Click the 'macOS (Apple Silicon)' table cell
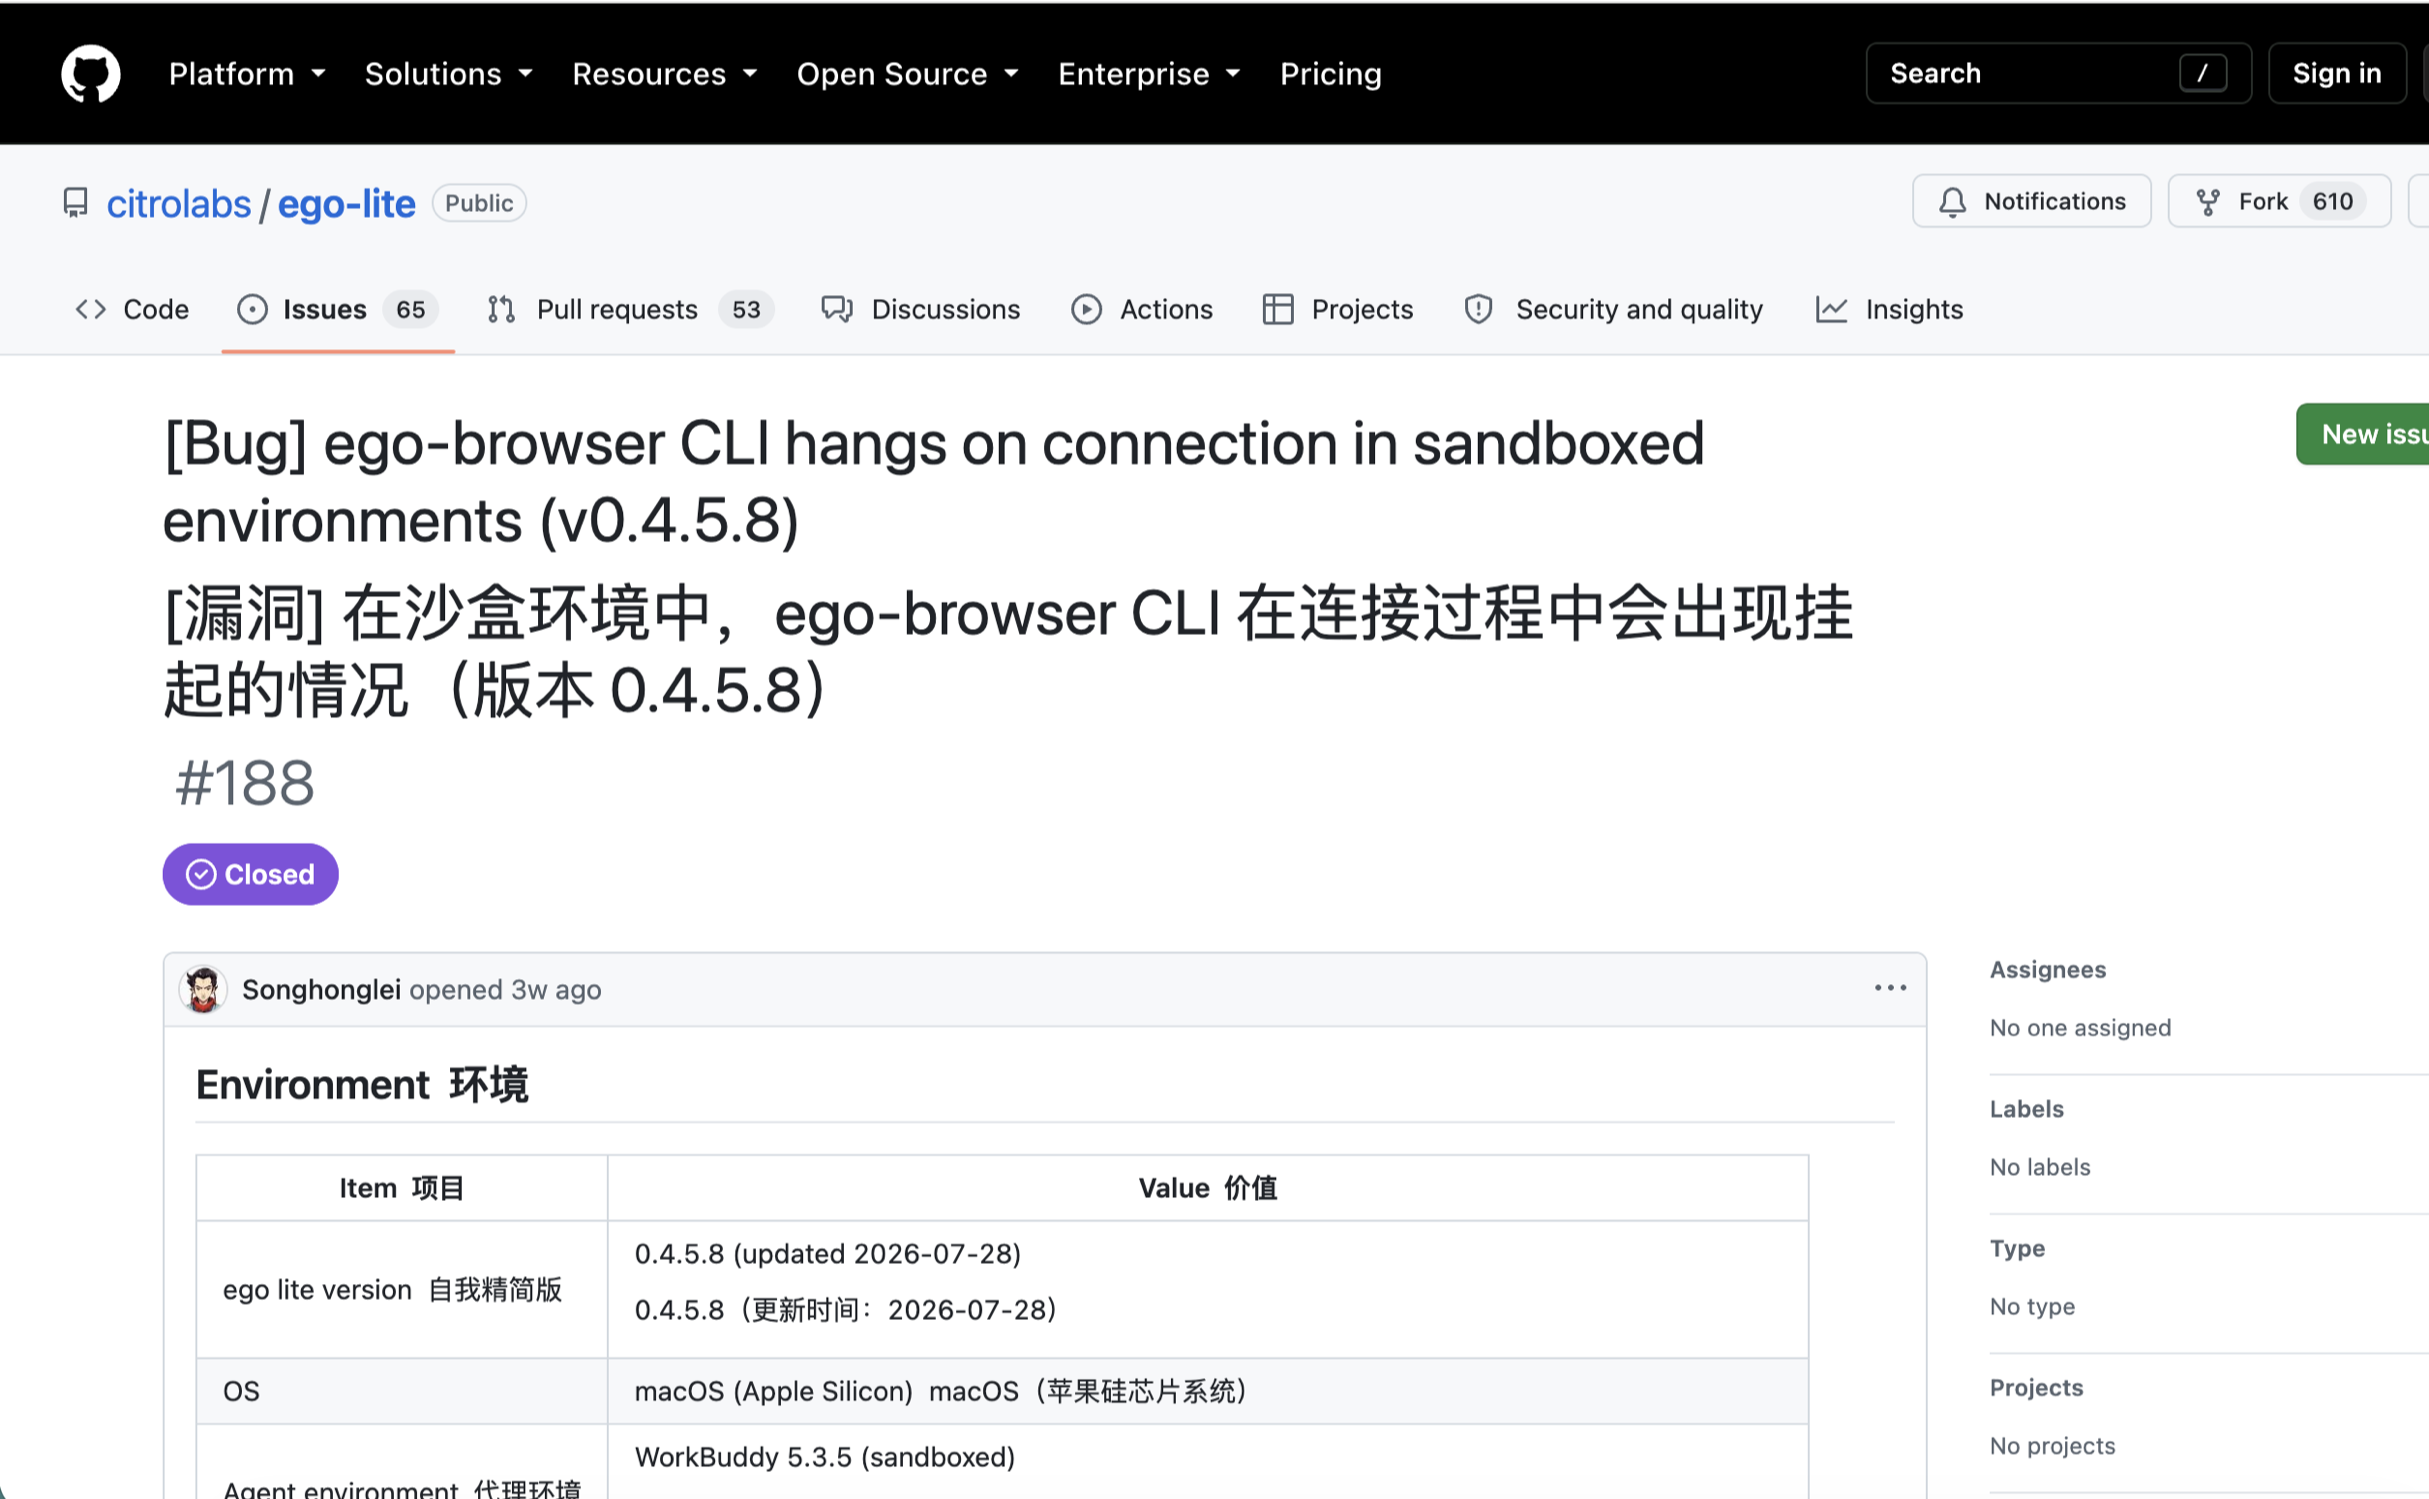 [1208, 1391]
